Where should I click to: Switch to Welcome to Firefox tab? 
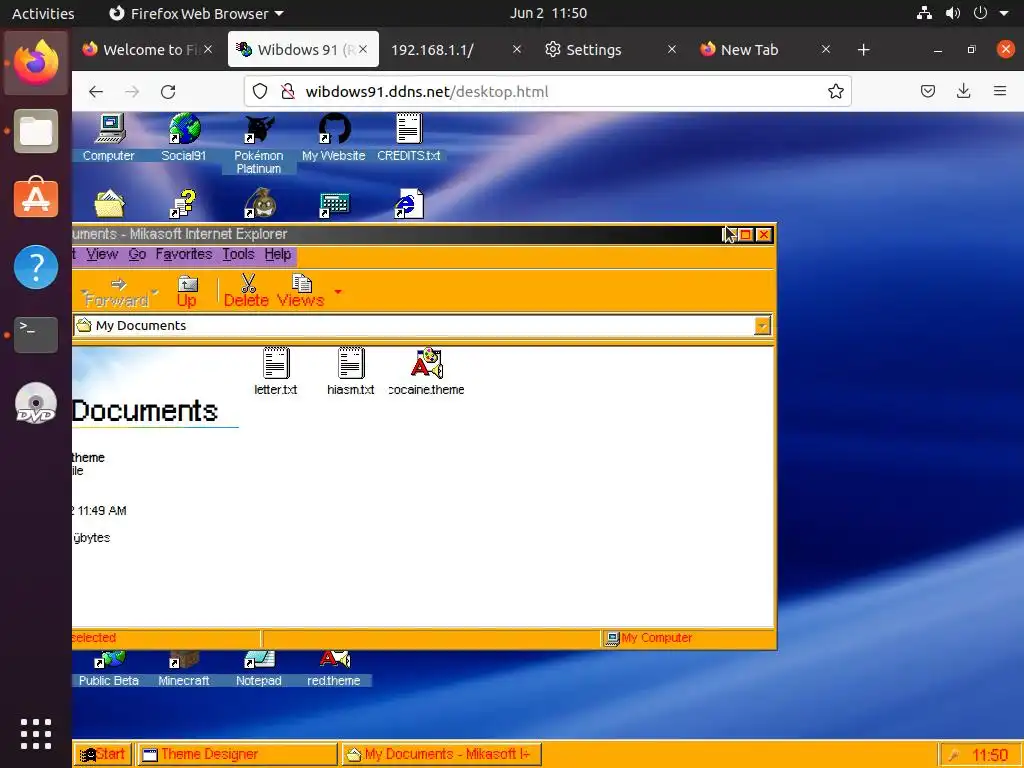[148, 50]
